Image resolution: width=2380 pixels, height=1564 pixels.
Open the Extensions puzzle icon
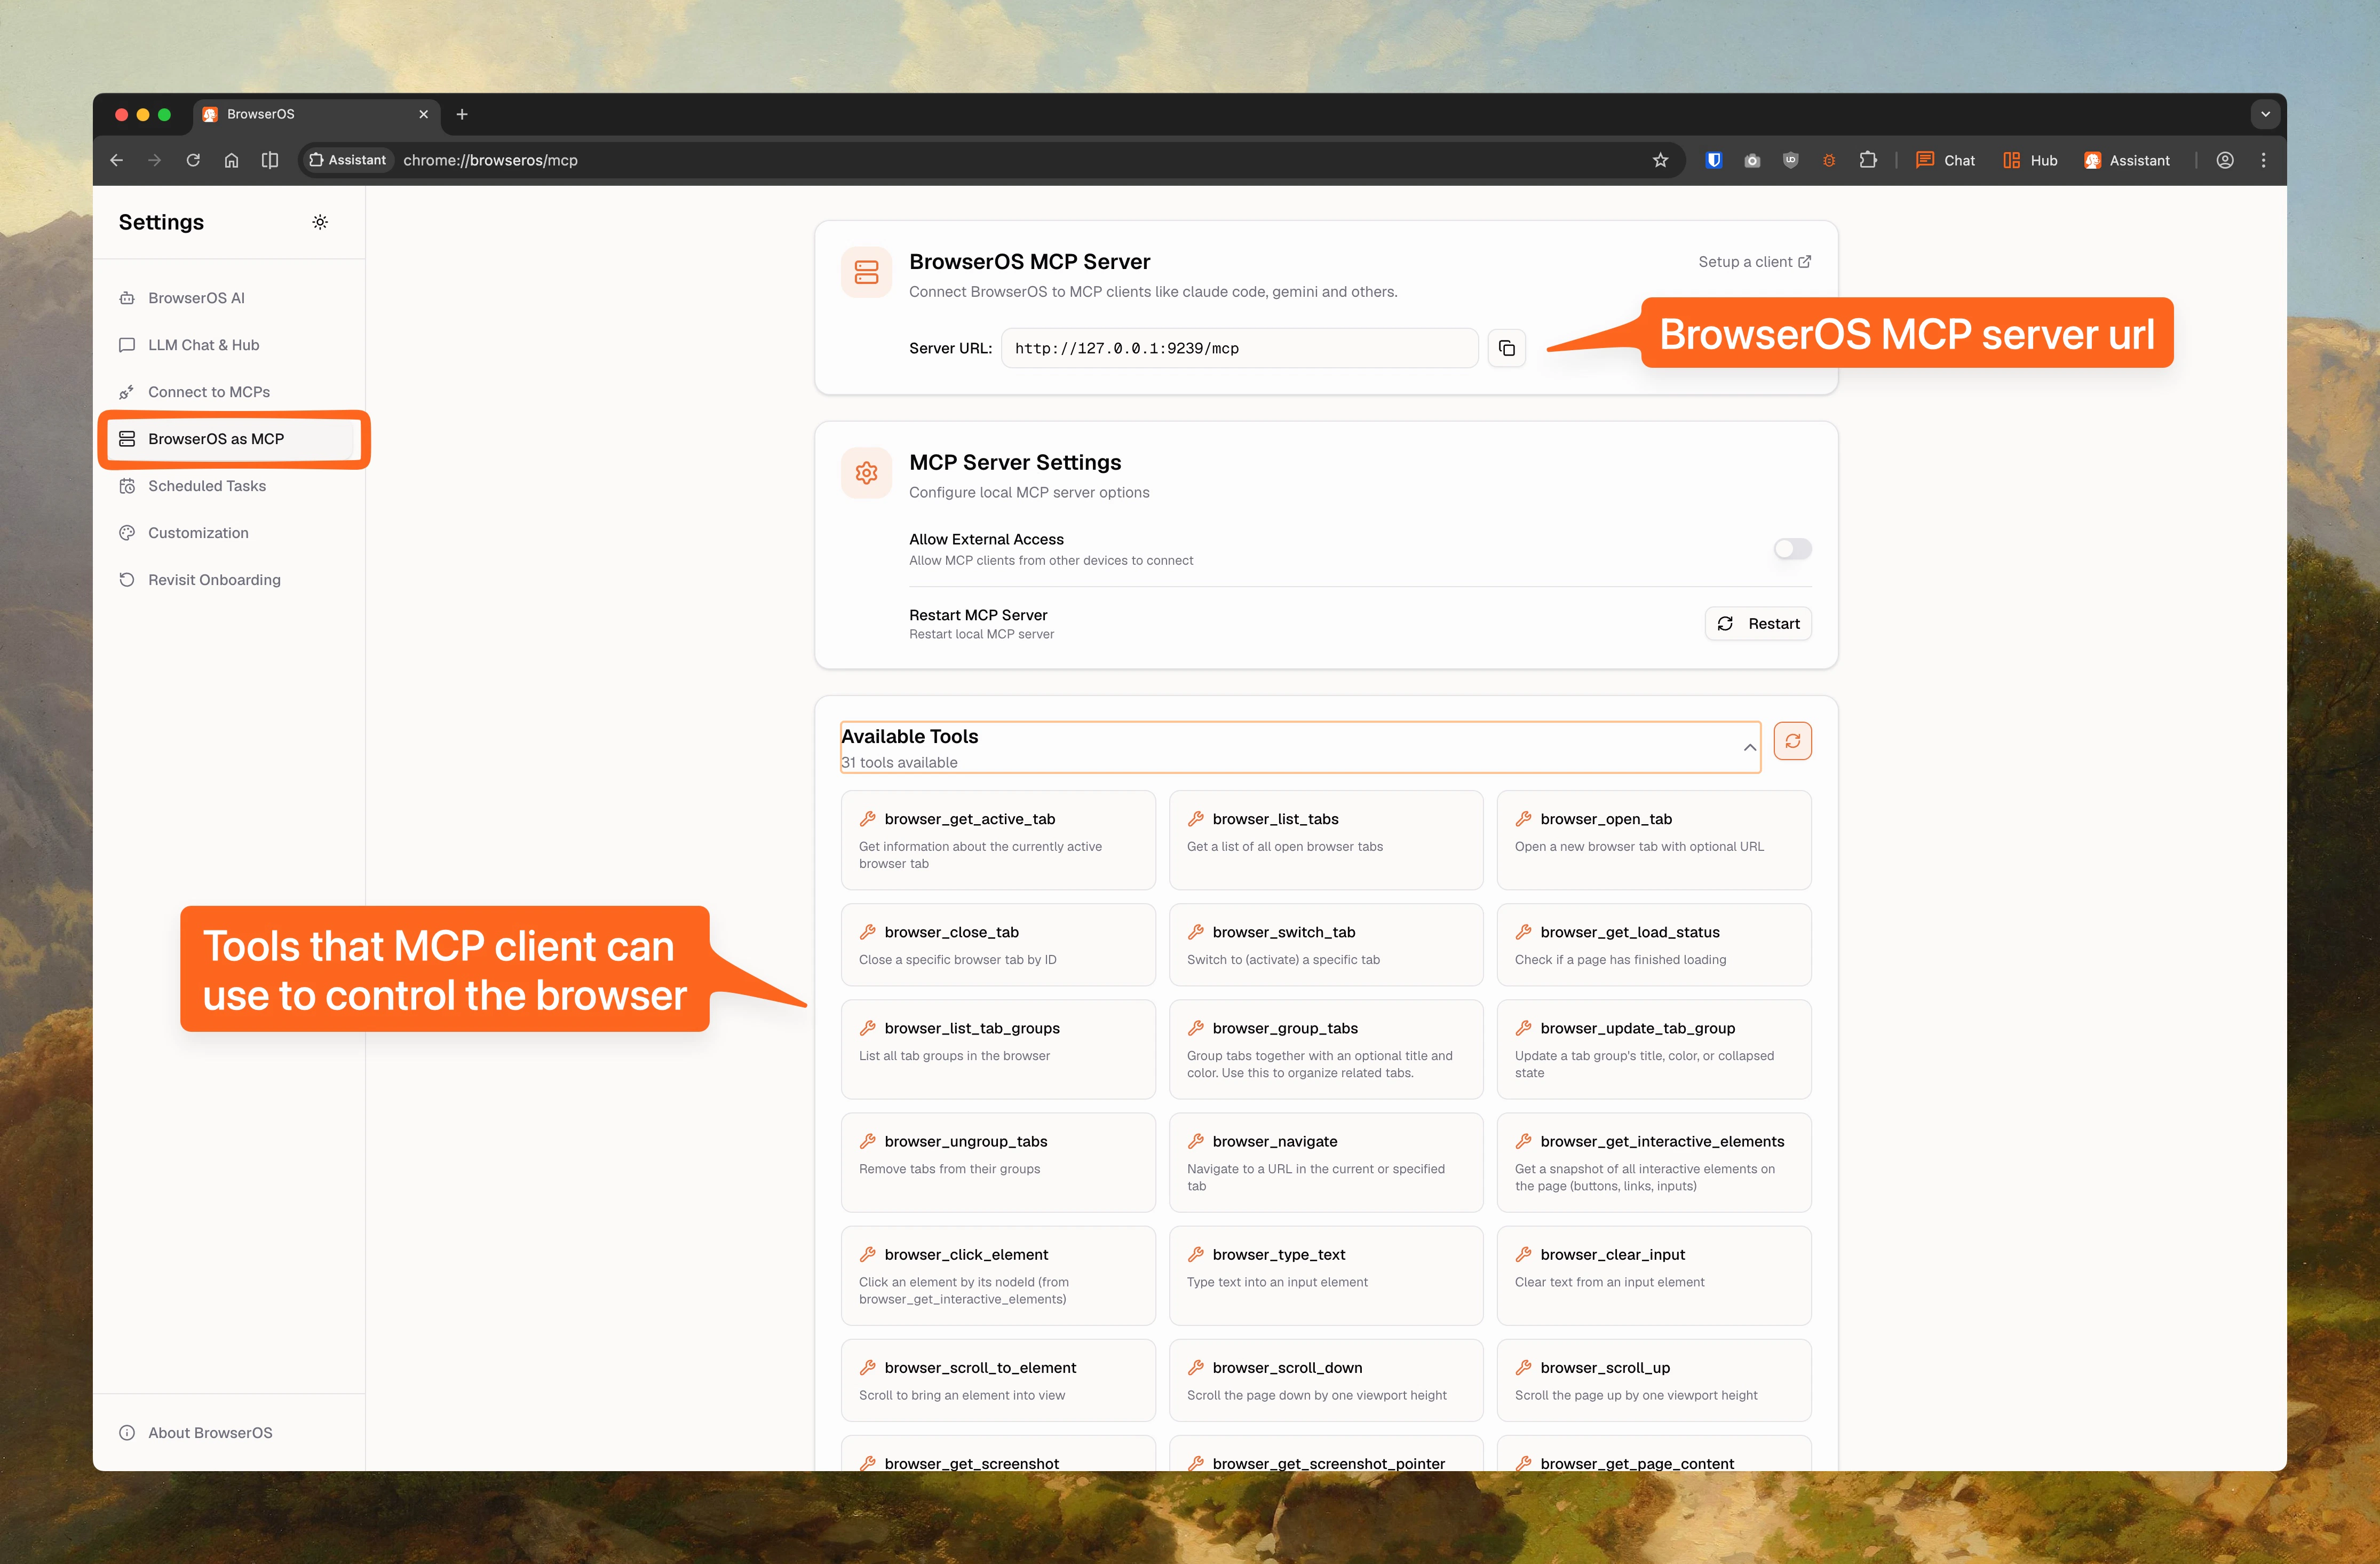click(x=1868, y=160)
